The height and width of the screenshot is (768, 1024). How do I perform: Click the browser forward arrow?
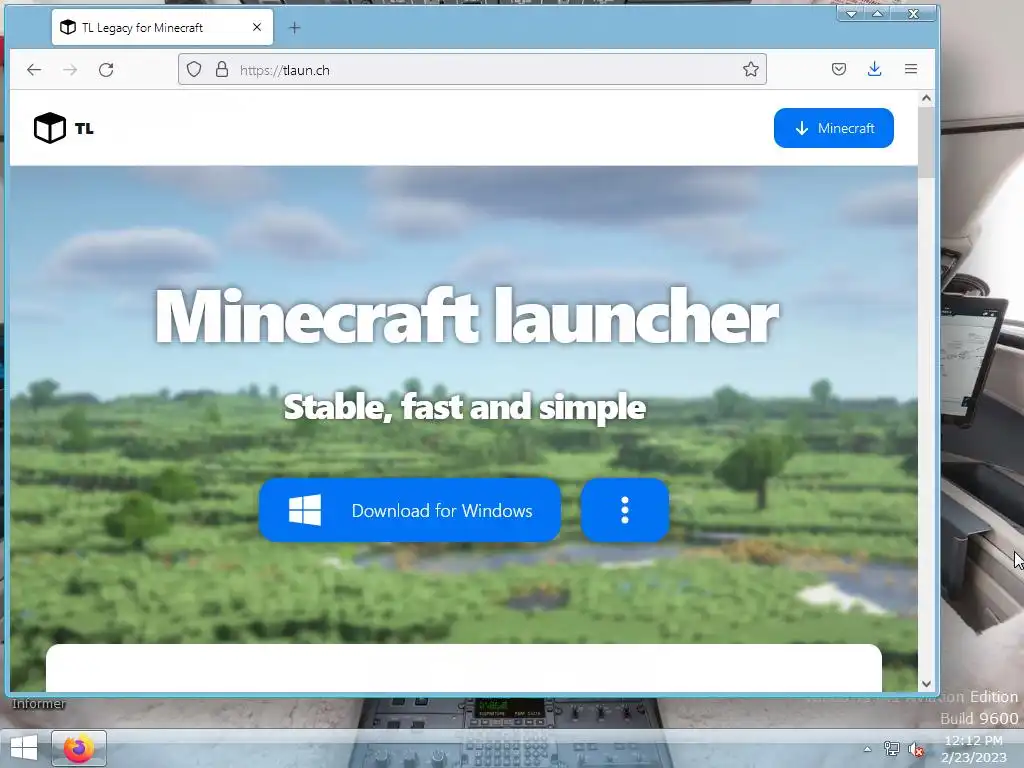pyautogui.click(x=70, y=69)
